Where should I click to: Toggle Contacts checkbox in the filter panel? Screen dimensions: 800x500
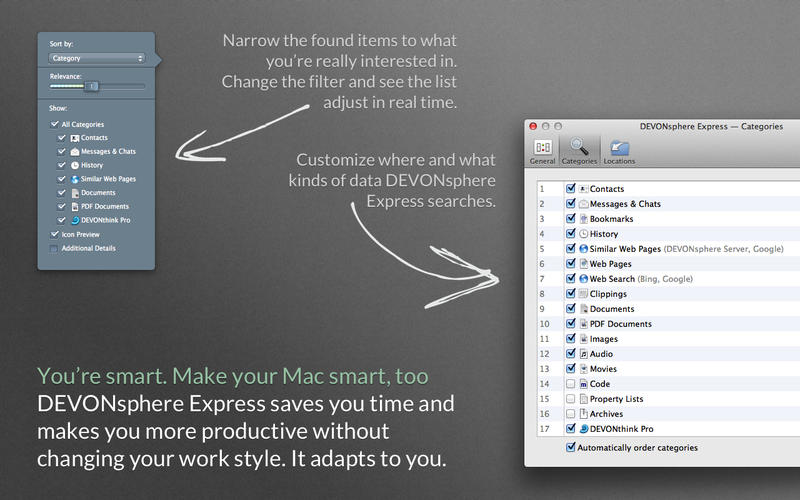(x=62, y=138)
